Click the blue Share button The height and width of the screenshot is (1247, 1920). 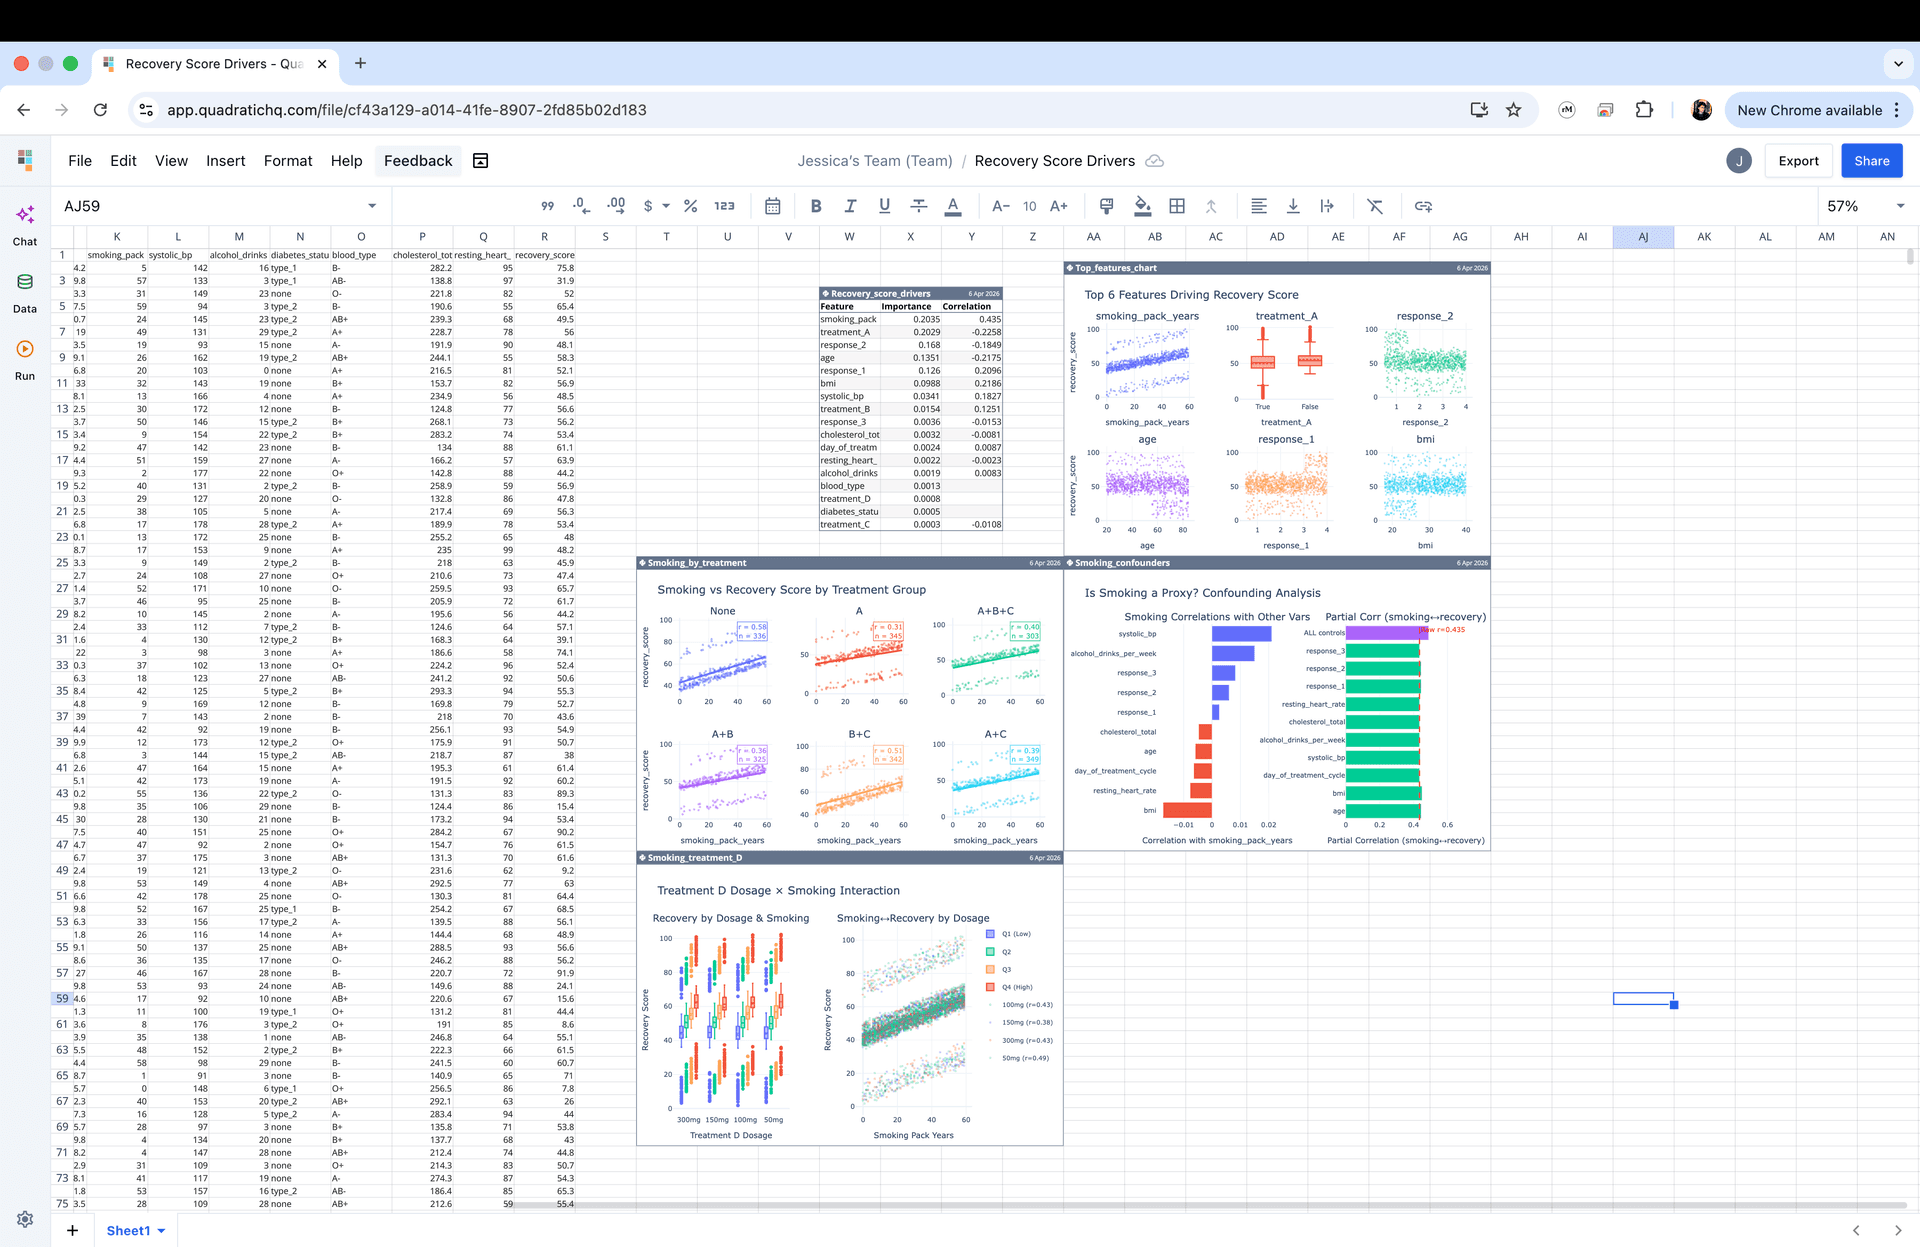click(1871, 161)
